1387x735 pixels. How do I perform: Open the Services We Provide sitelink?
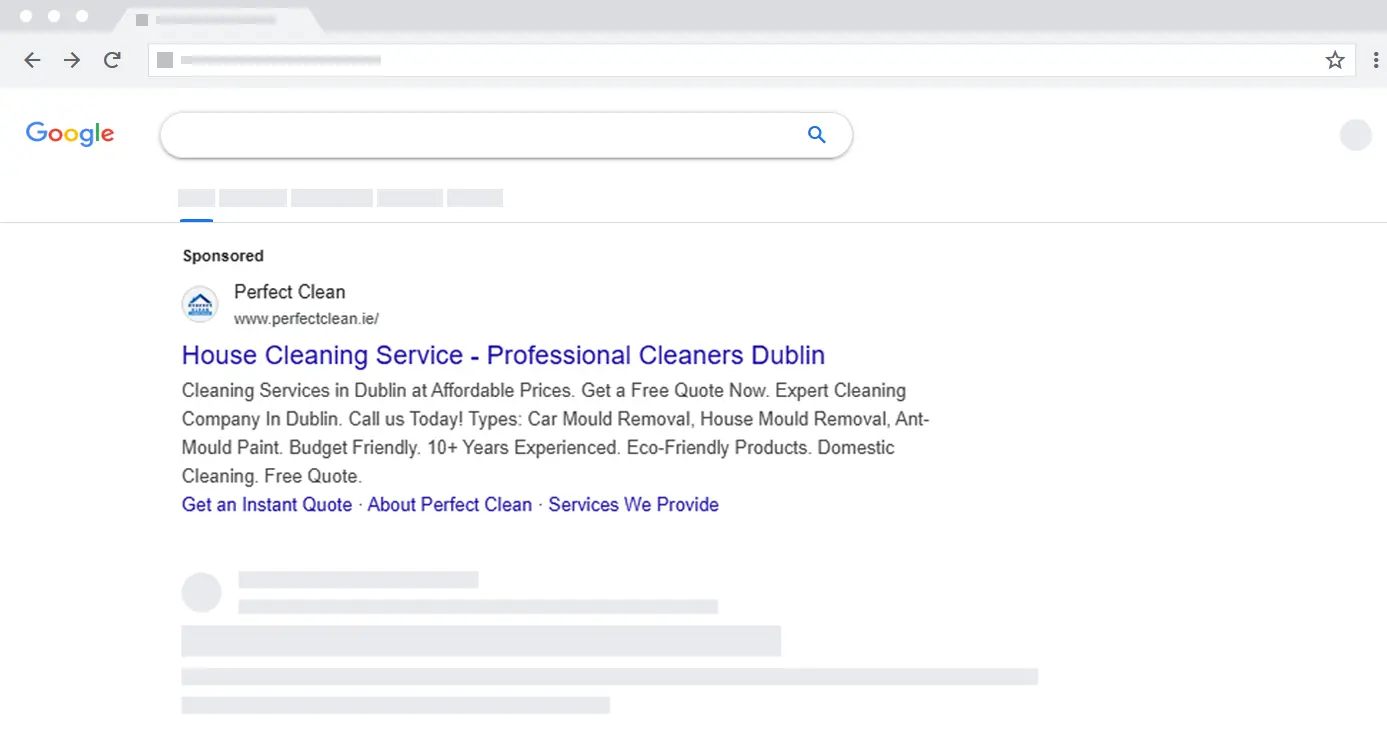point(633,505)
